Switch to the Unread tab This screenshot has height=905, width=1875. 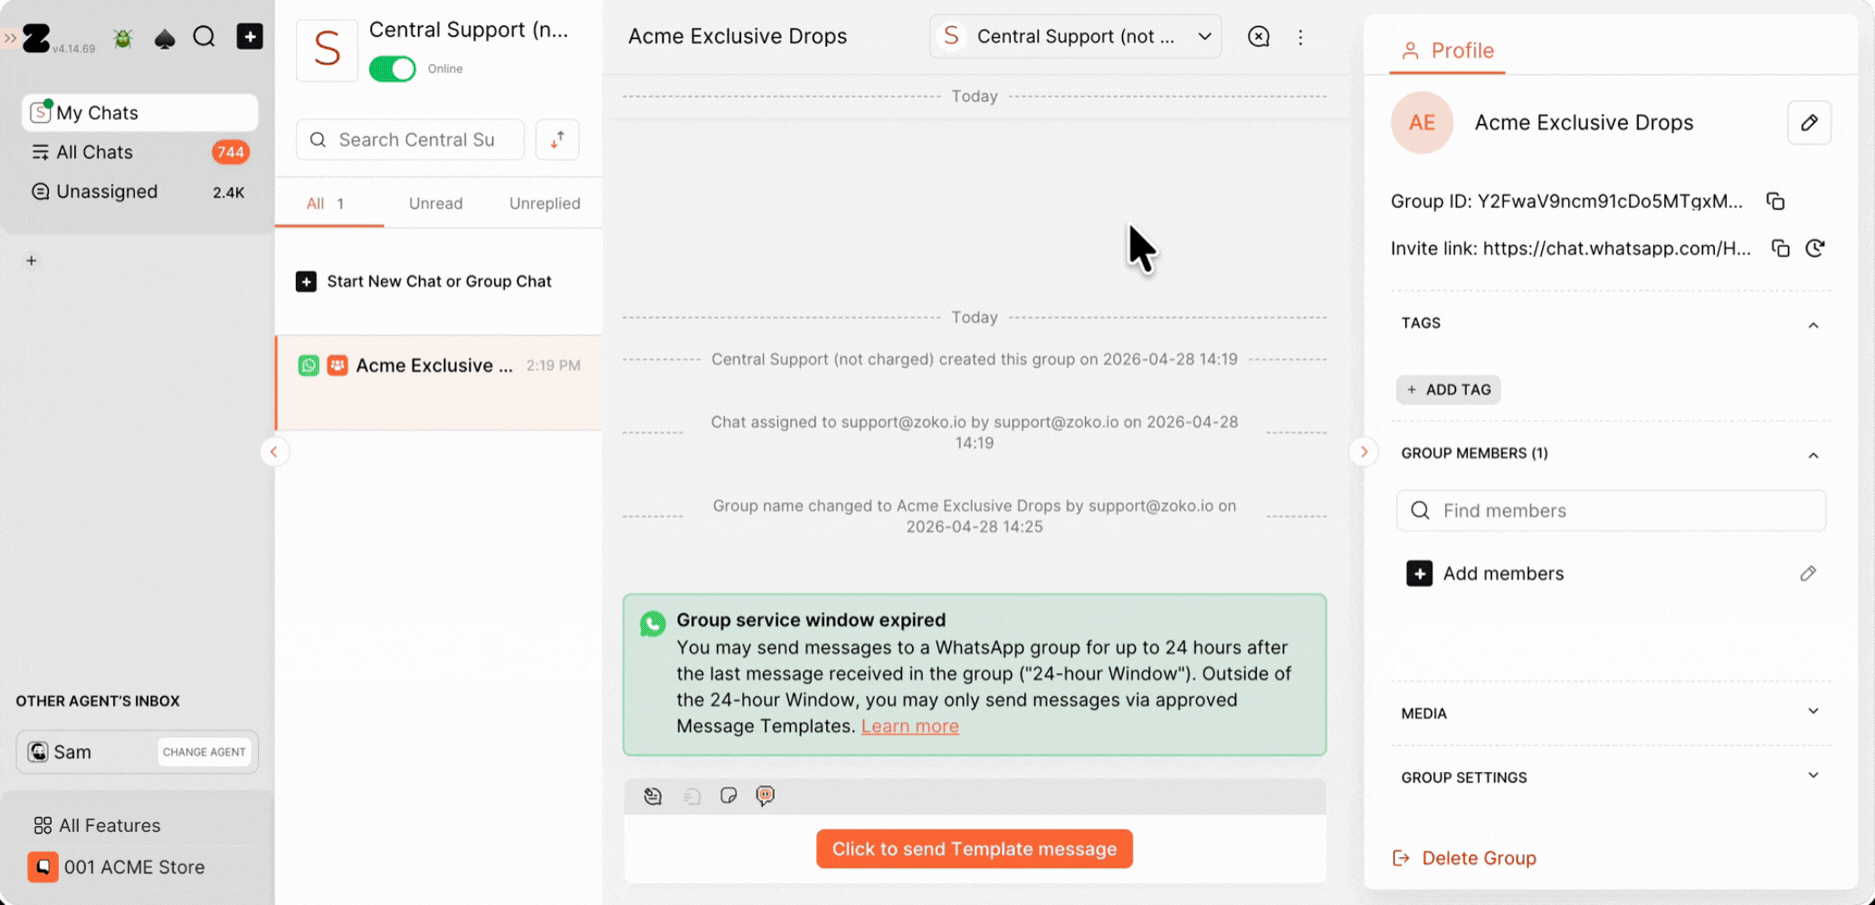[436, 204]
